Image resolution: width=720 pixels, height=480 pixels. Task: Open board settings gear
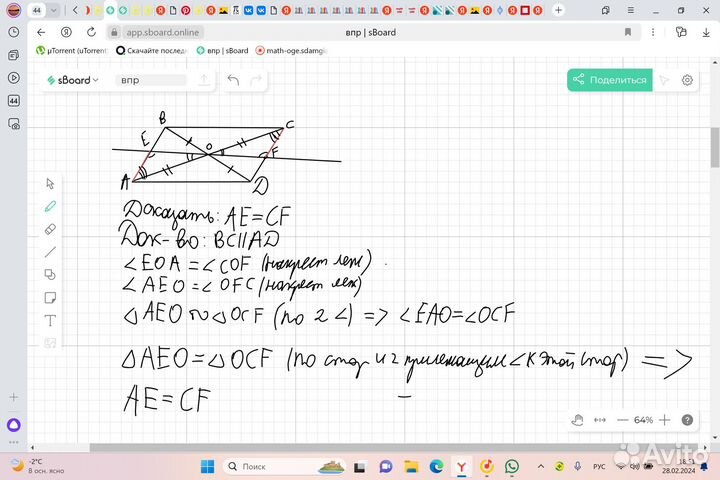click(x=688, y=80)
